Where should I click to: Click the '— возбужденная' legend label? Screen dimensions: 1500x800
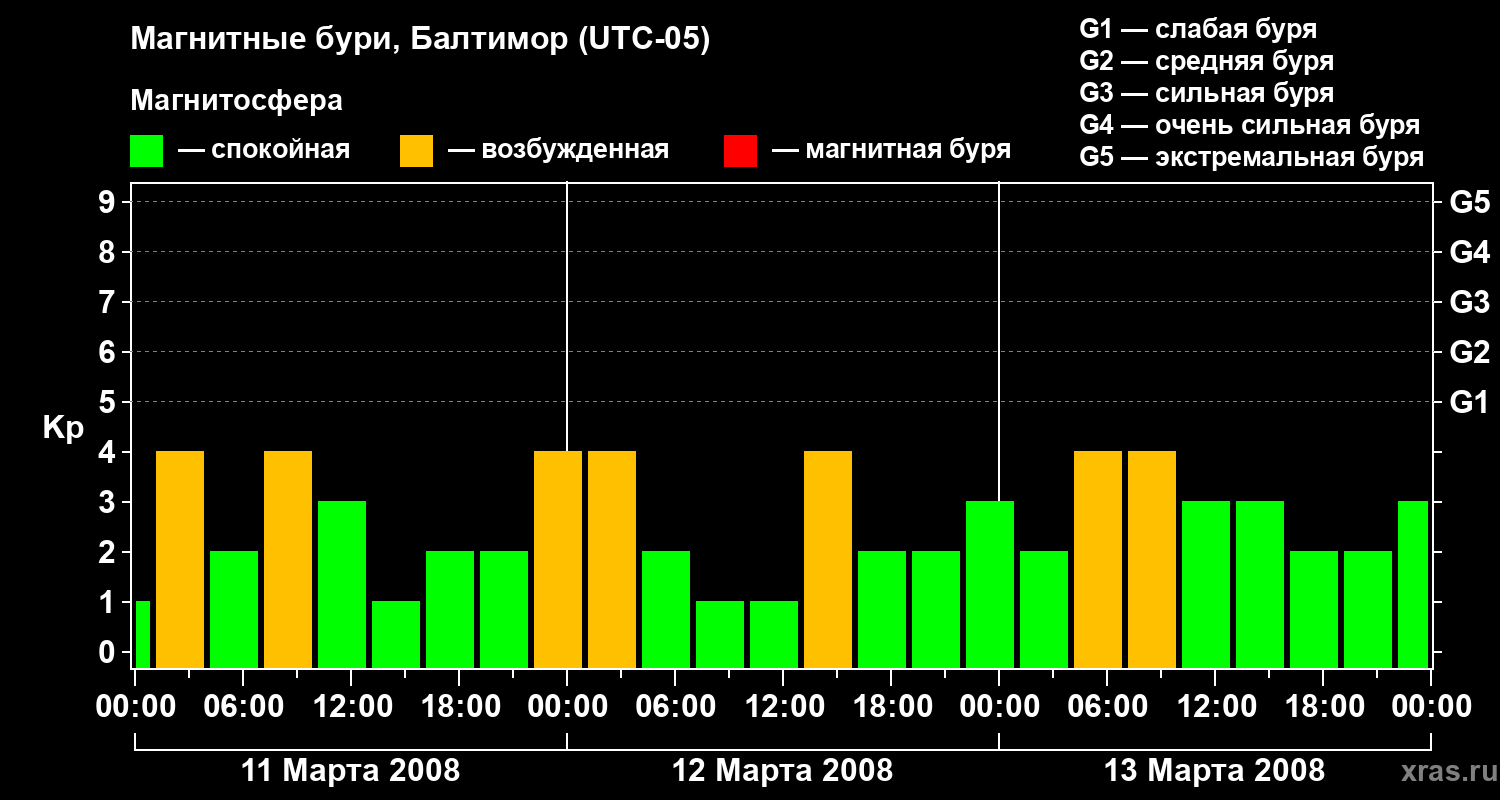coord(559,150)
